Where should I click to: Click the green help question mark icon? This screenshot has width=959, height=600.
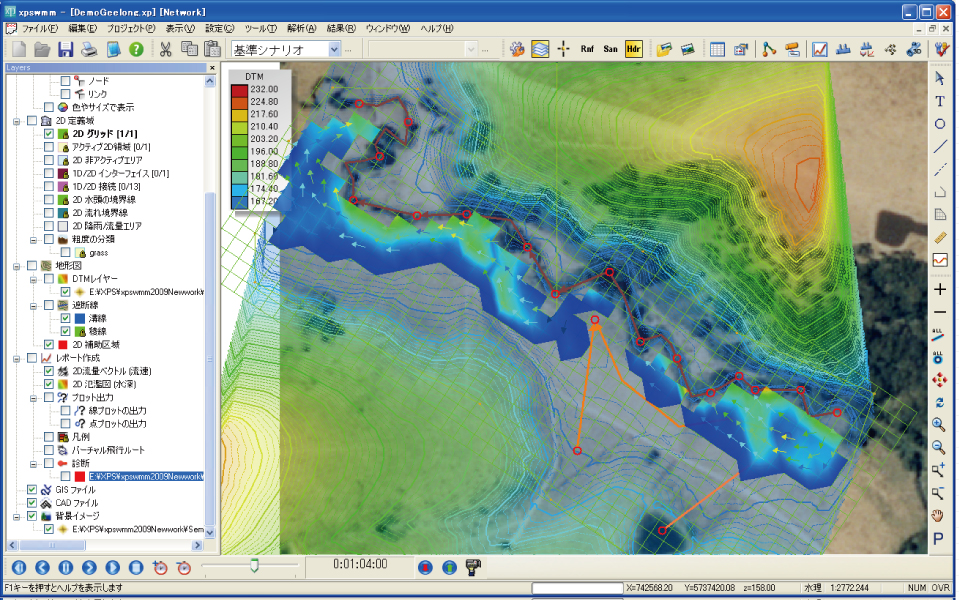(x=136, y=48)
